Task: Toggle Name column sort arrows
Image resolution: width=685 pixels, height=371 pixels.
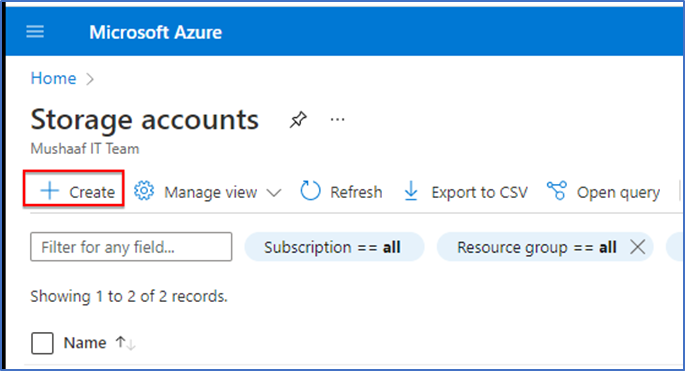Action: coord(125,343)
